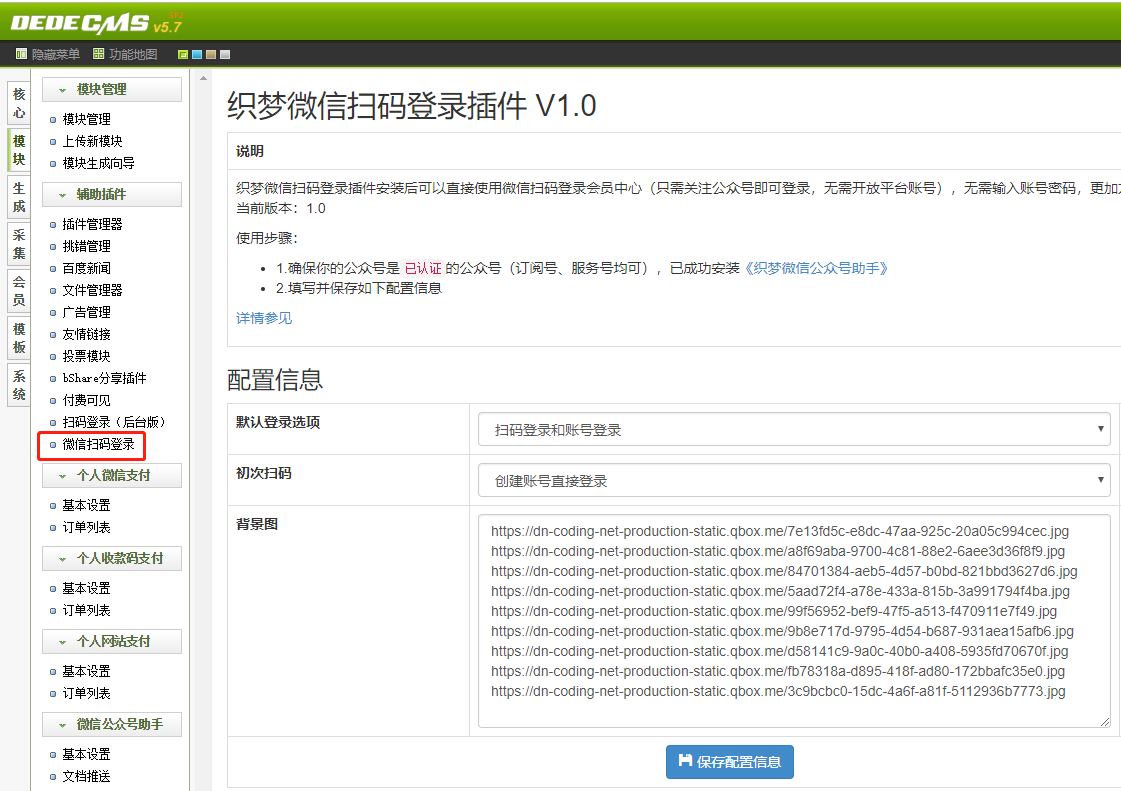This screenshot has width=1121, height=791.
Task: Collapse the 个人微信支付 menu section
Action: [x=112, y=475]
